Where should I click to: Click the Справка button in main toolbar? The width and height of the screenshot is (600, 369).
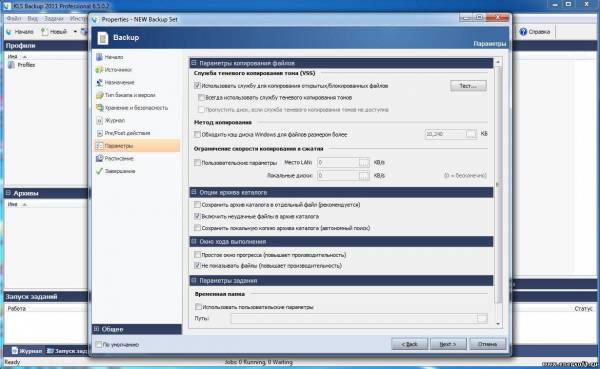click(535, 32)
